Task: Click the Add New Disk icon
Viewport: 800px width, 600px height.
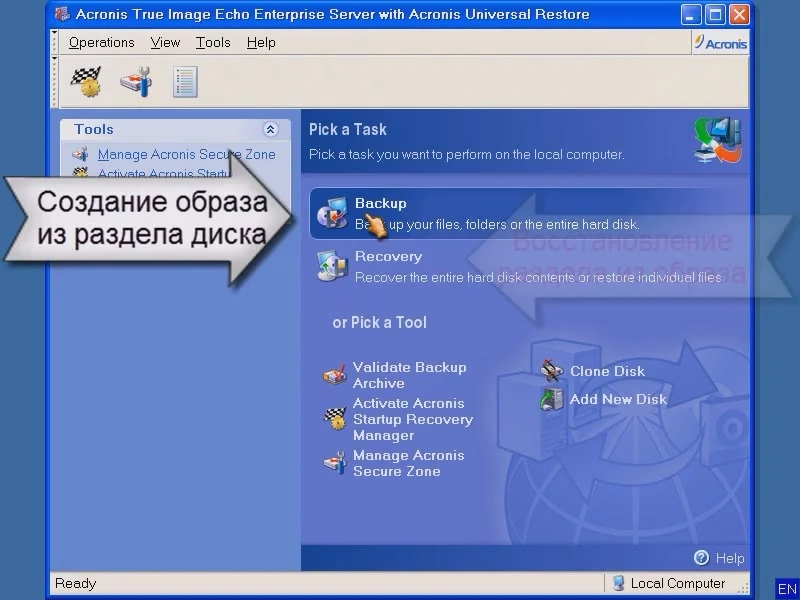Action: pos(552,399)
